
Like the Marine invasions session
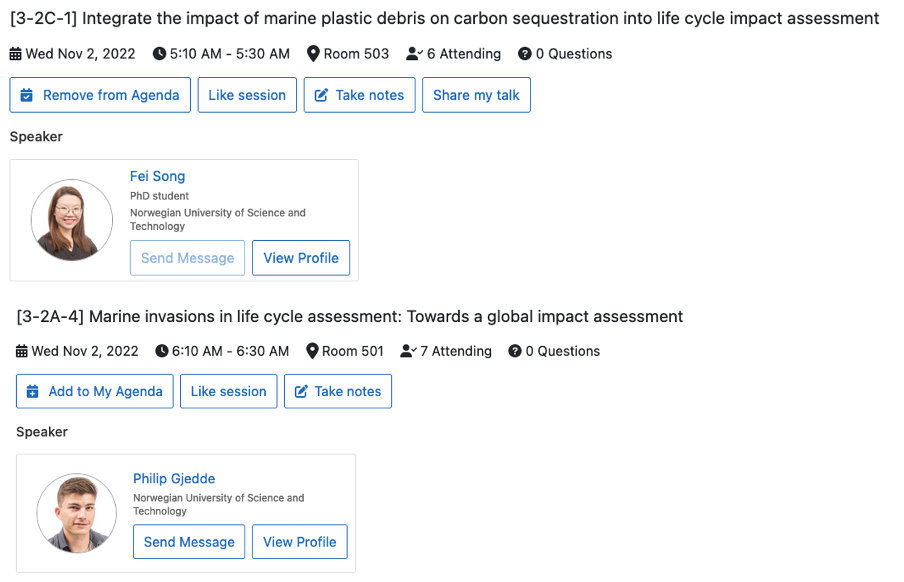(228, 391)
